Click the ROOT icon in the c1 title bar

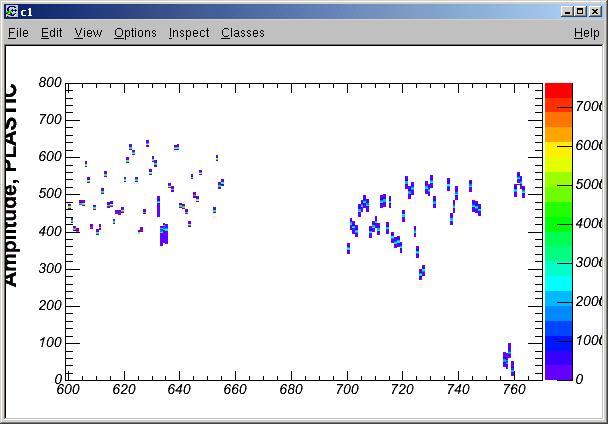click(x=12, y=12)
